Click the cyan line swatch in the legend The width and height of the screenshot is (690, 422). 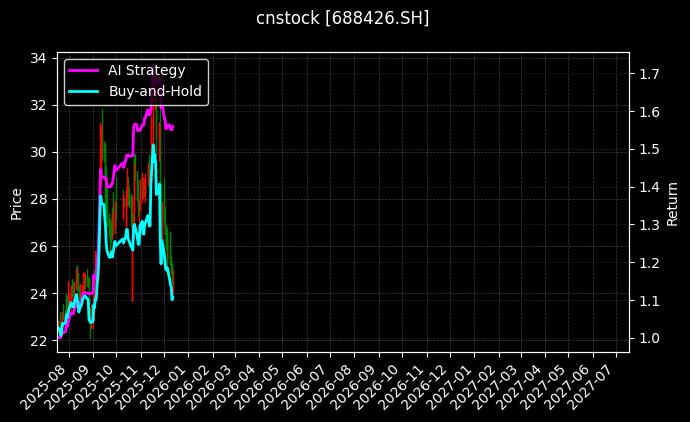tap(83, 90)
